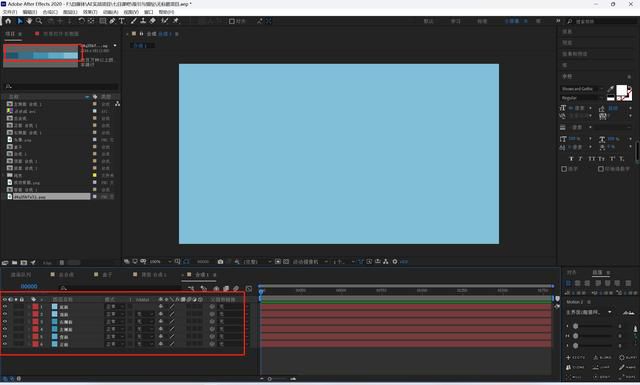Viewport: 640px width, 385px height.
Task: Open the Composition menu
Action: coord(50,12)
